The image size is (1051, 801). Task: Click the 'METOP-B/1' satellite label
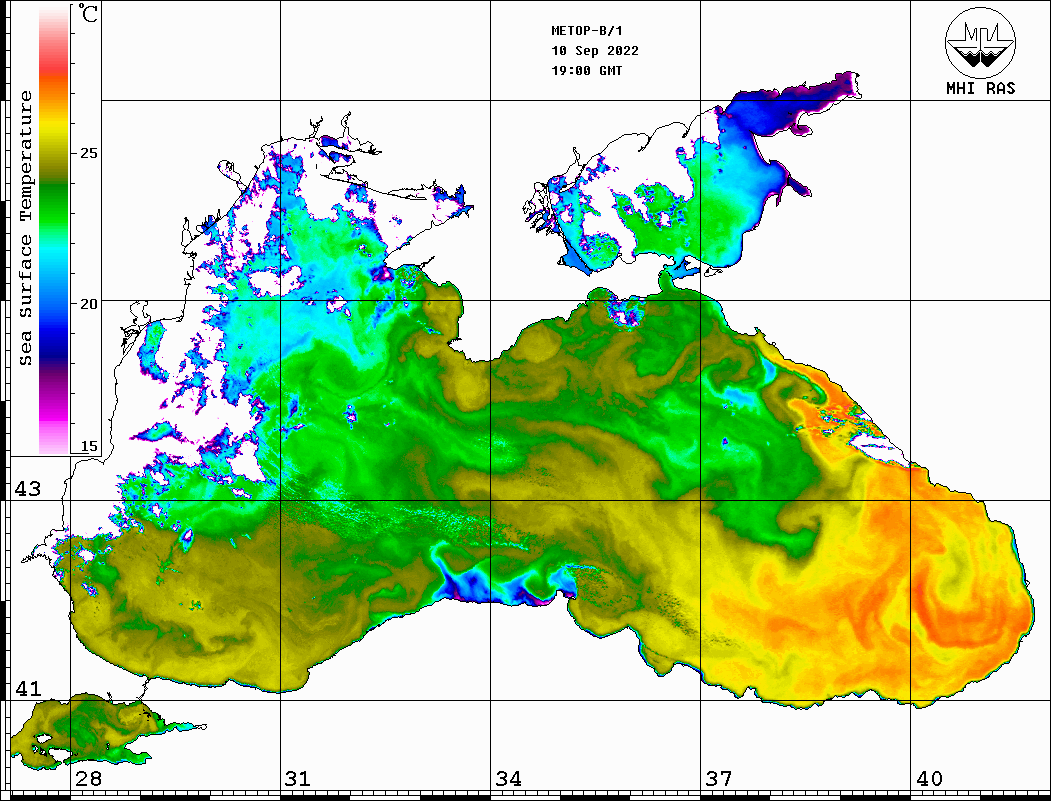tap(586, 31)
